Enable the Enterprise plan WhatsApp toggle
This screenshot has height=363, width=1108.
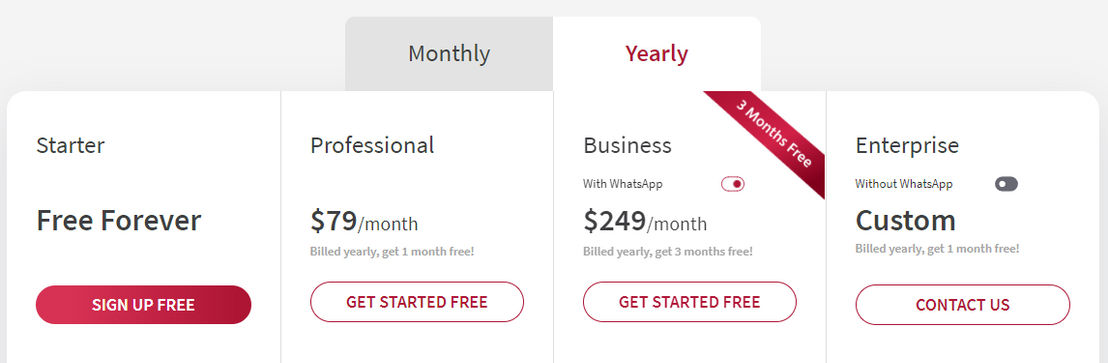(1006, 184)
